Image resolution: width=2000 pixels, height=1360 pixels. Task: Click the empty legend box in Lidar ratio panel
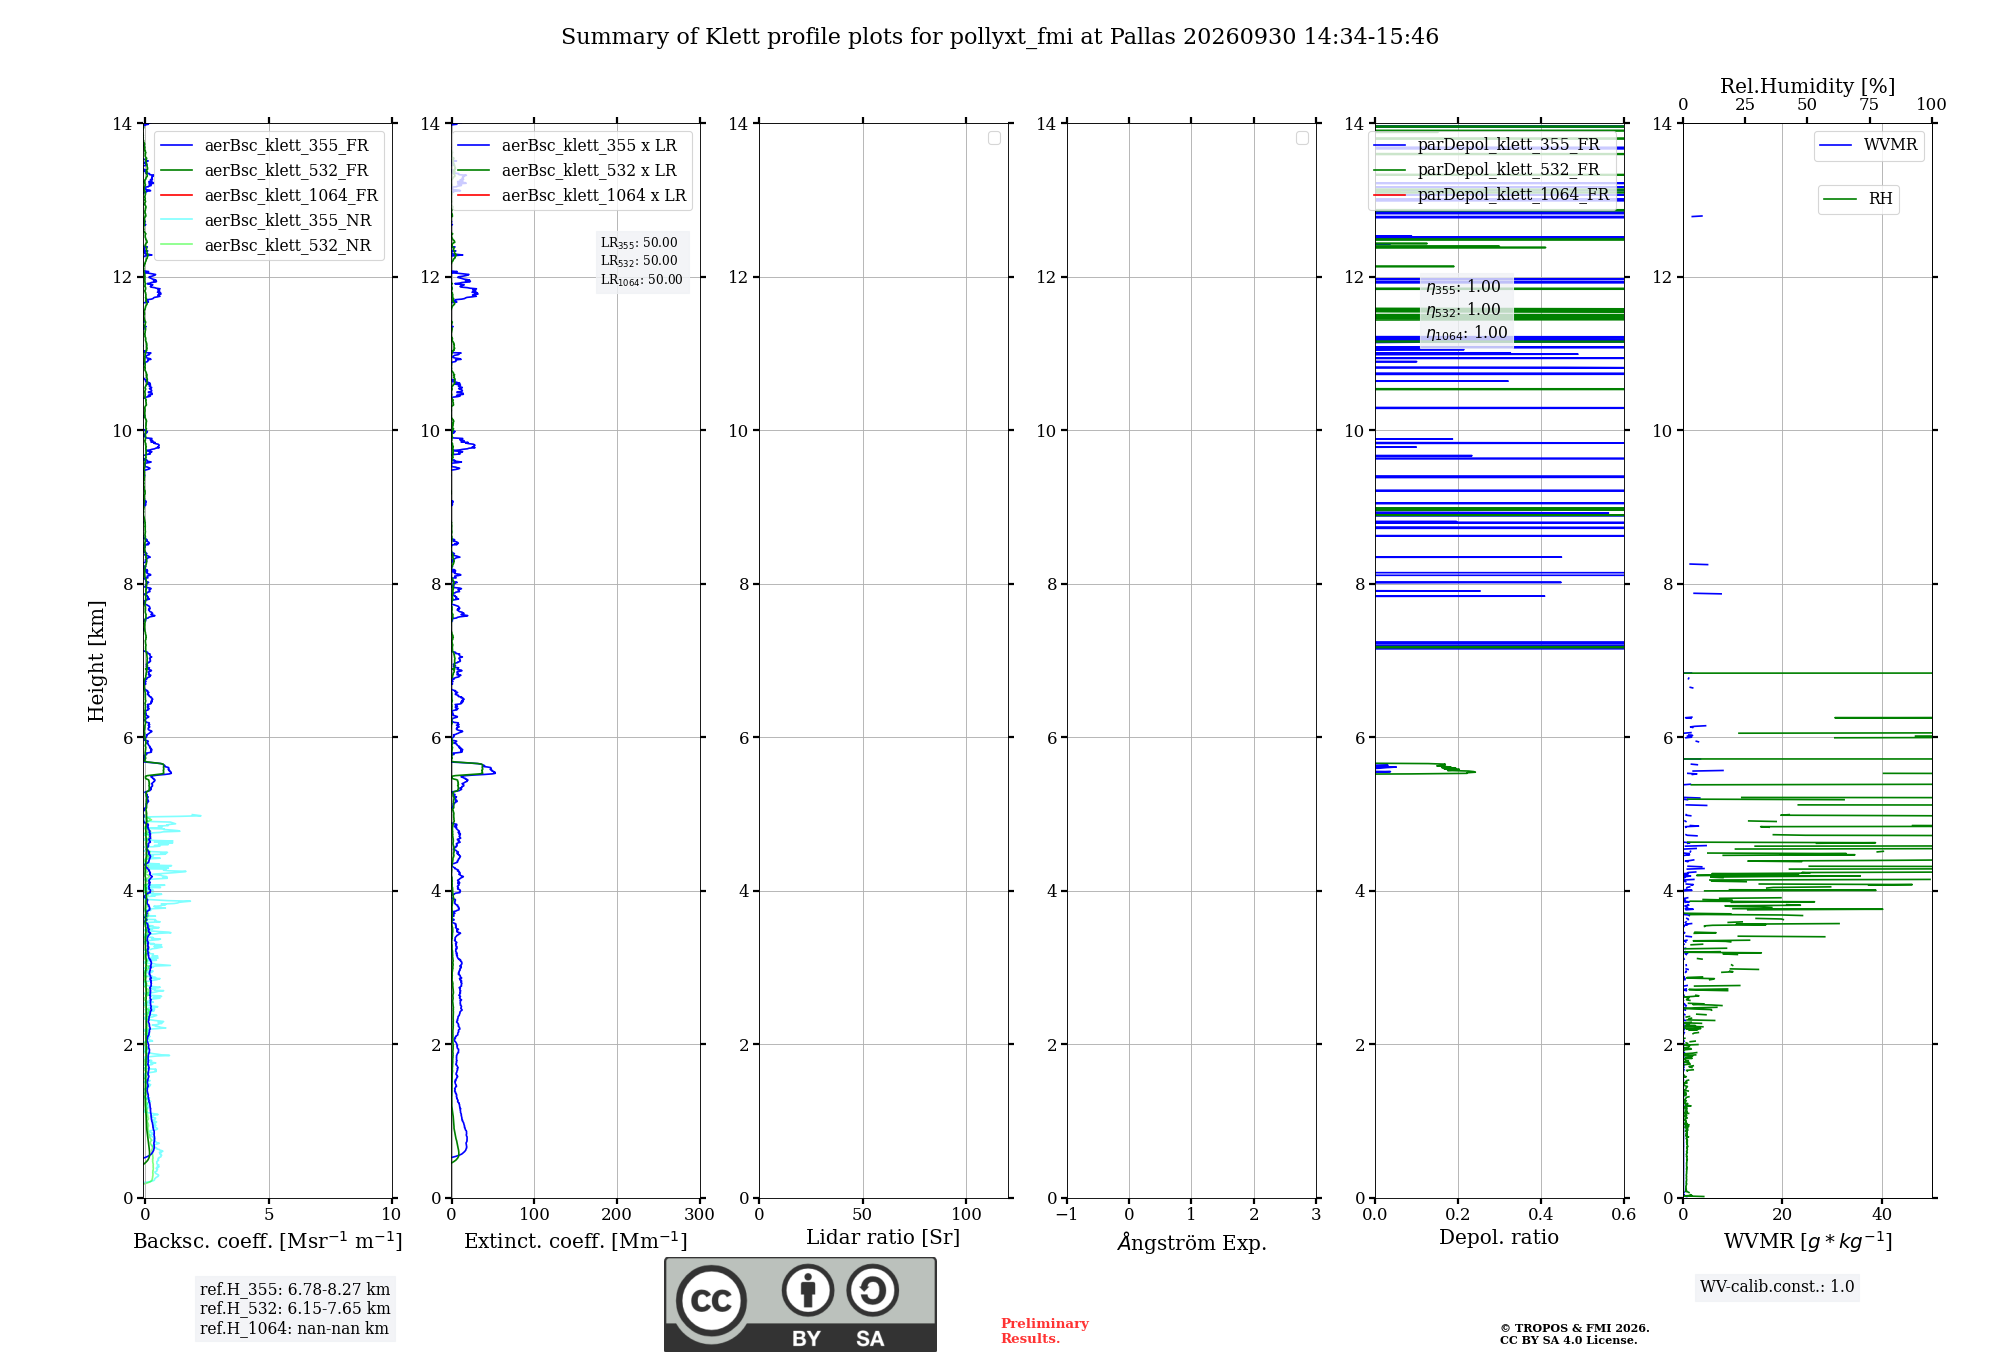click(994, 138)
